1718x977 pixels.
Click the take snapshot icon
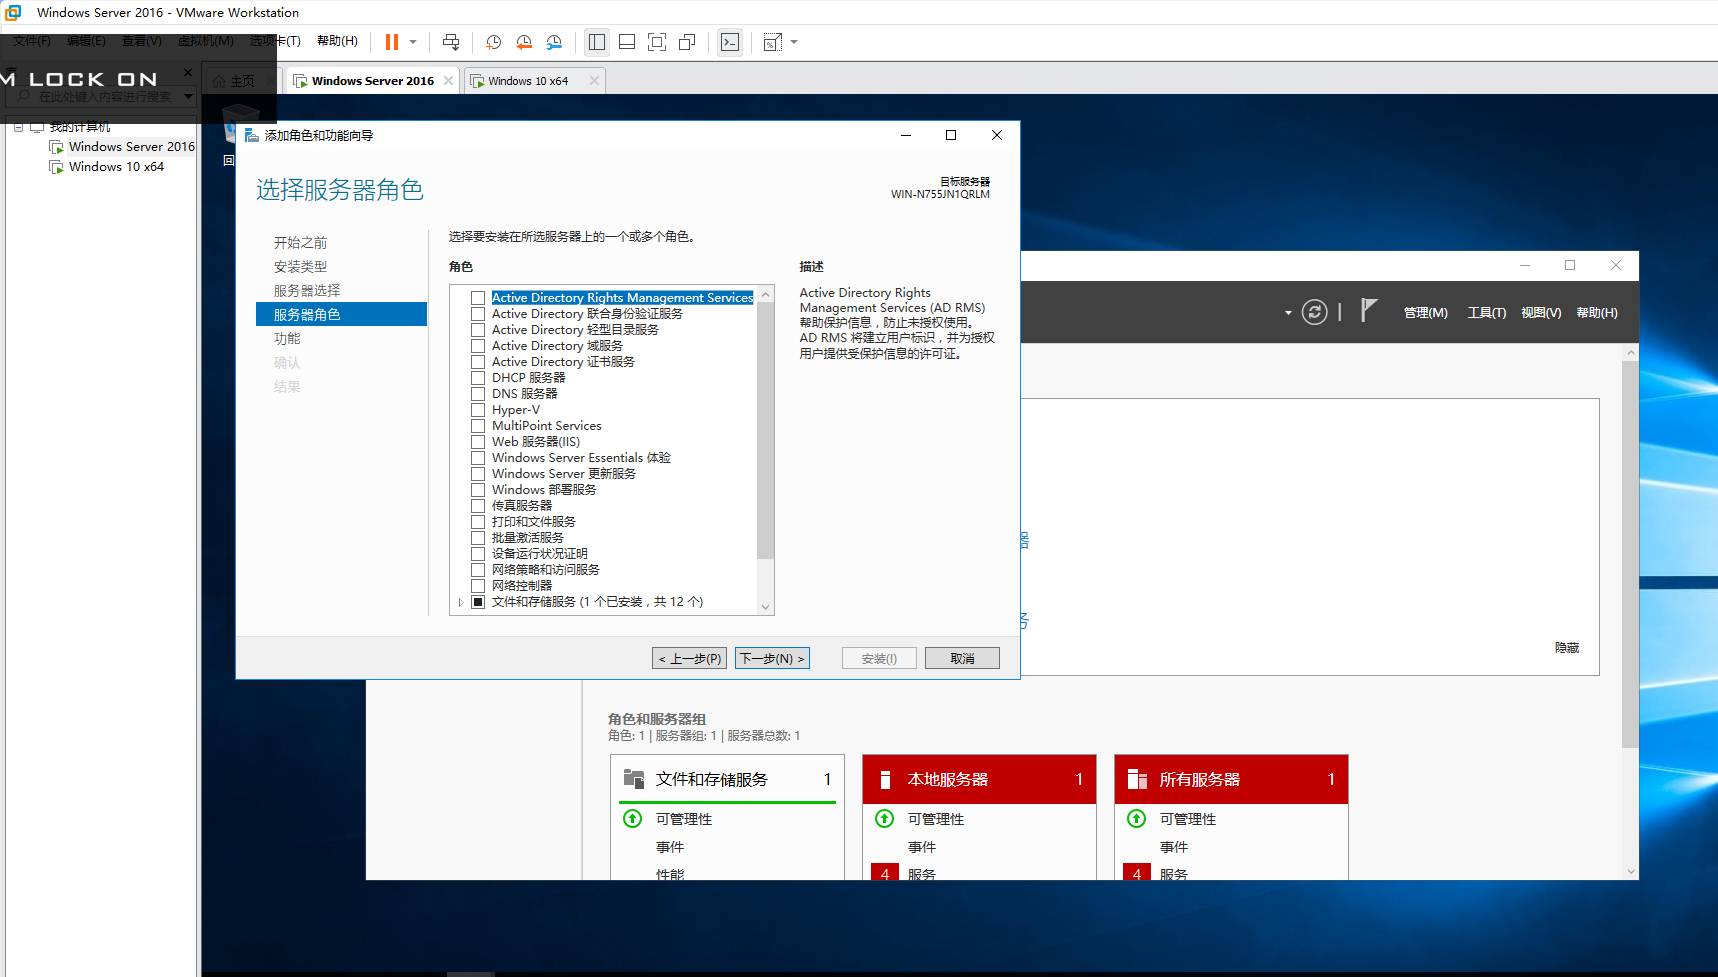point(493,42)
